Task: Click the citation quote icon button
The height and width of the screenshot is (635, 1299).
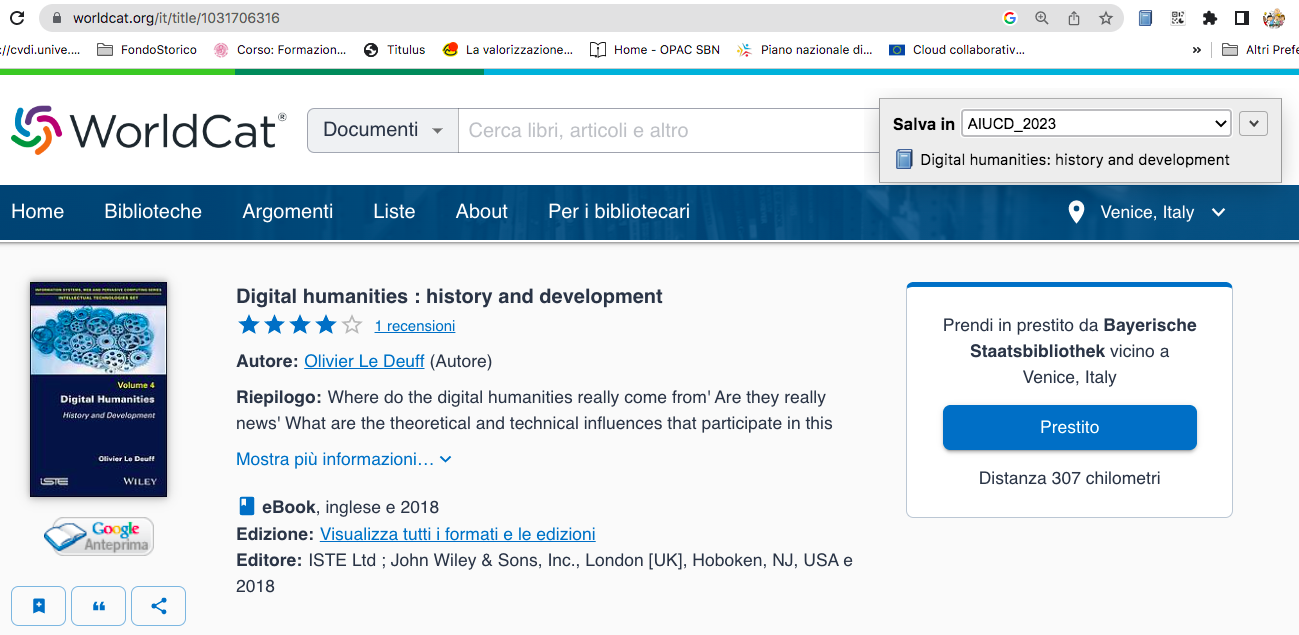Action: tap(99, 605)
